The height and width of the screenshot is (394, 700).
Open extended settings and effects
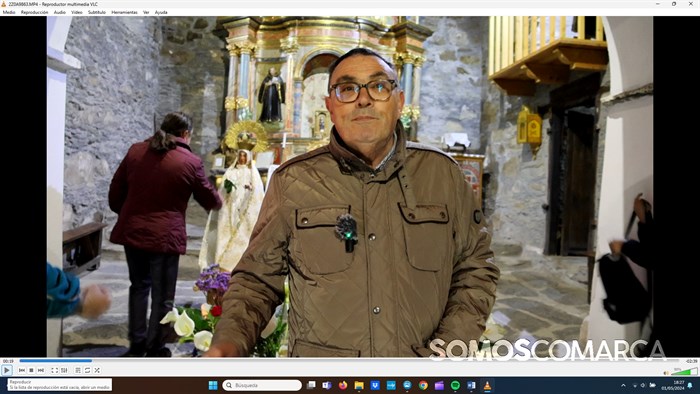click(64, 370)
